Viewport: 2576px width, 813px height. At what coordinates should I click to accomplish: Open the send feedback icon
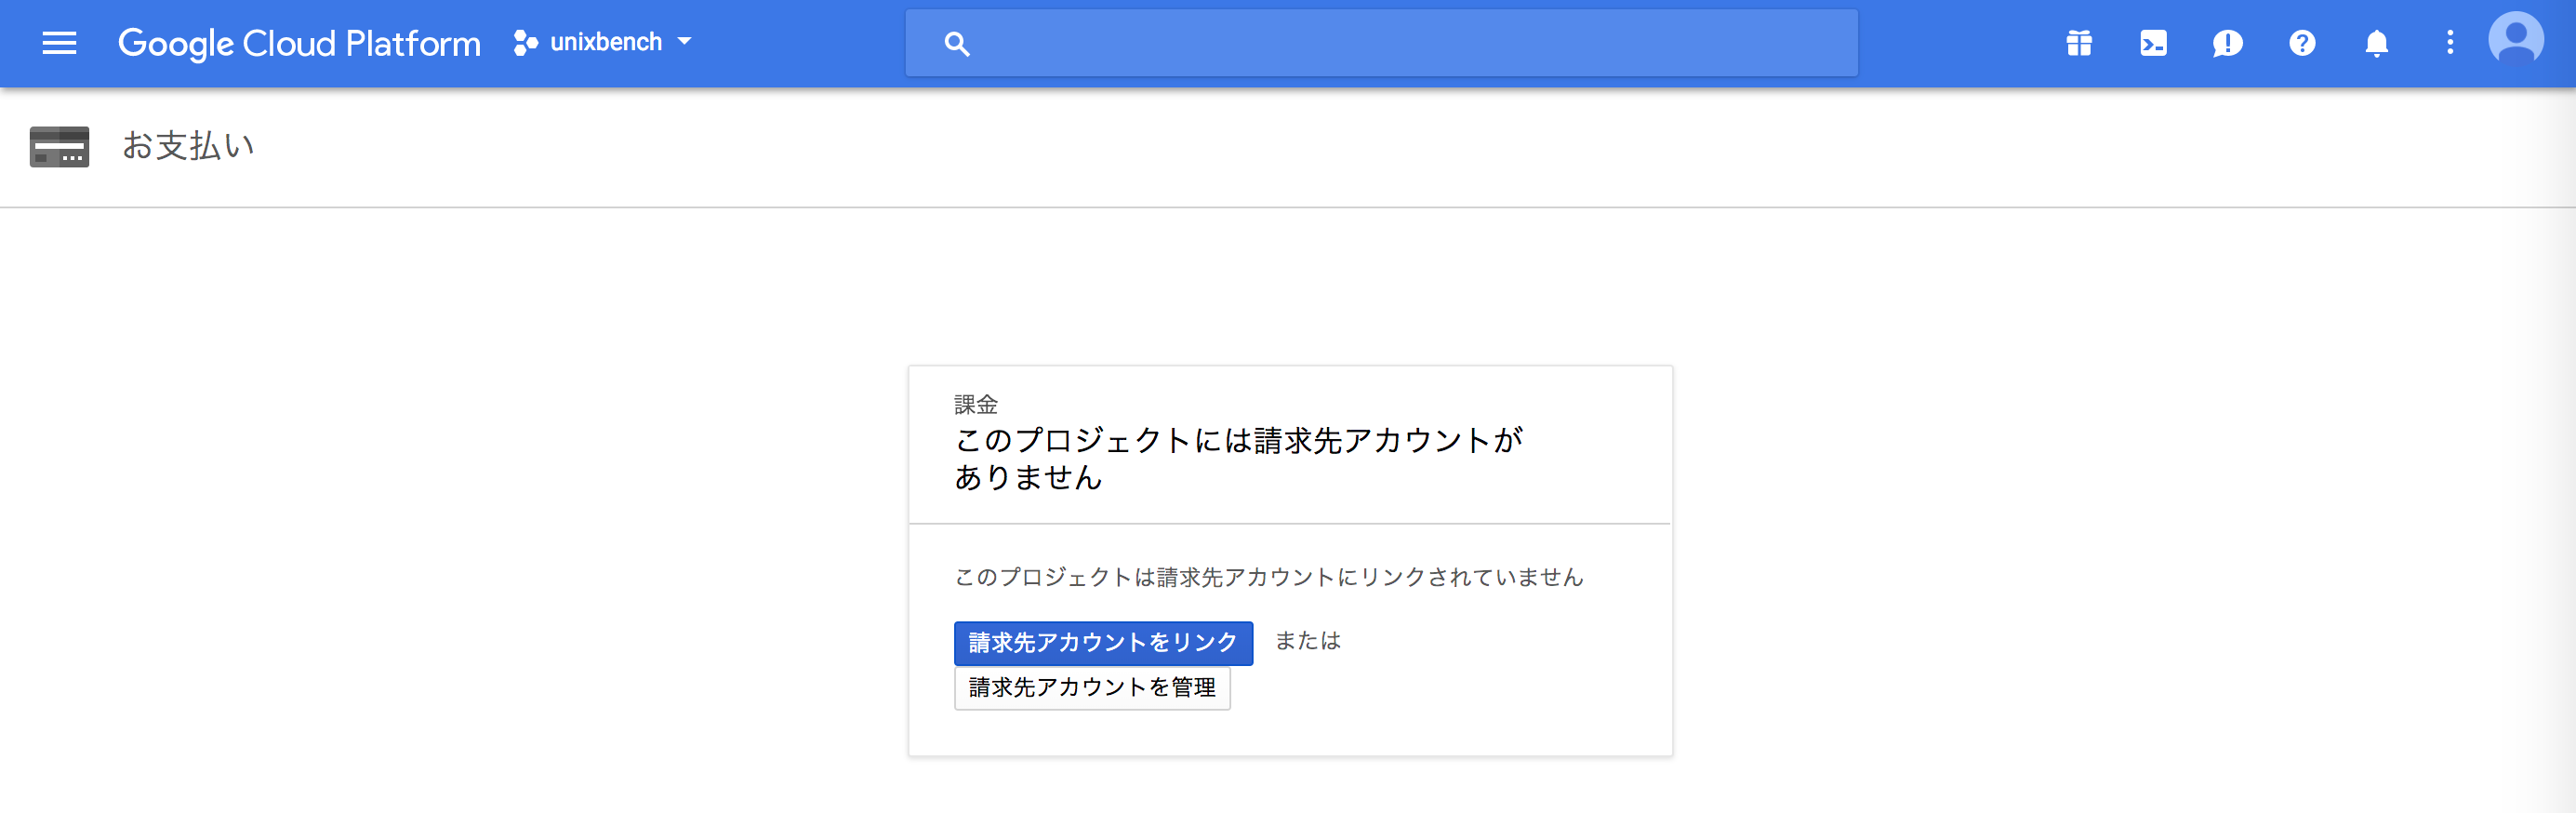[2227, 43]
